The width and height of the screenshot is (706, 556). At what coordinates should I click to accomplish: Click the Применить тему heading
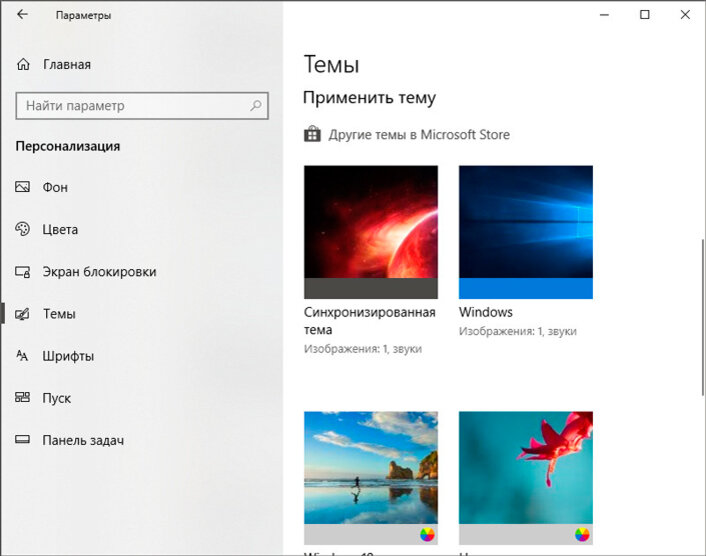[x=369, y=98]
